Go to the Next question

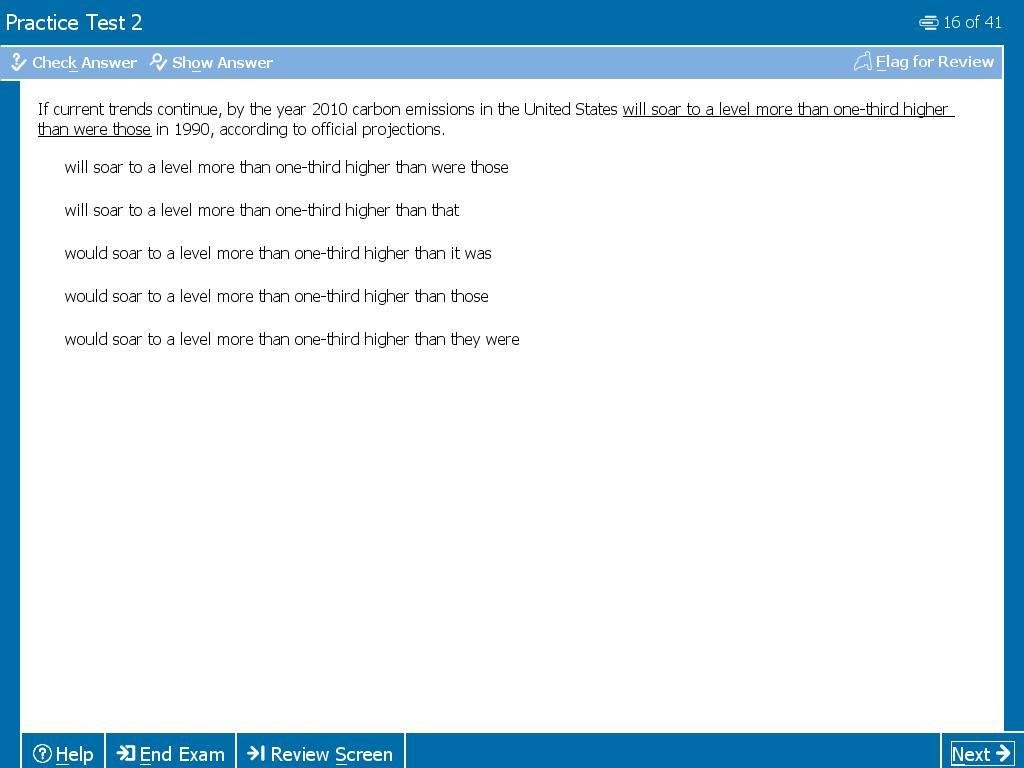(982, 754)
